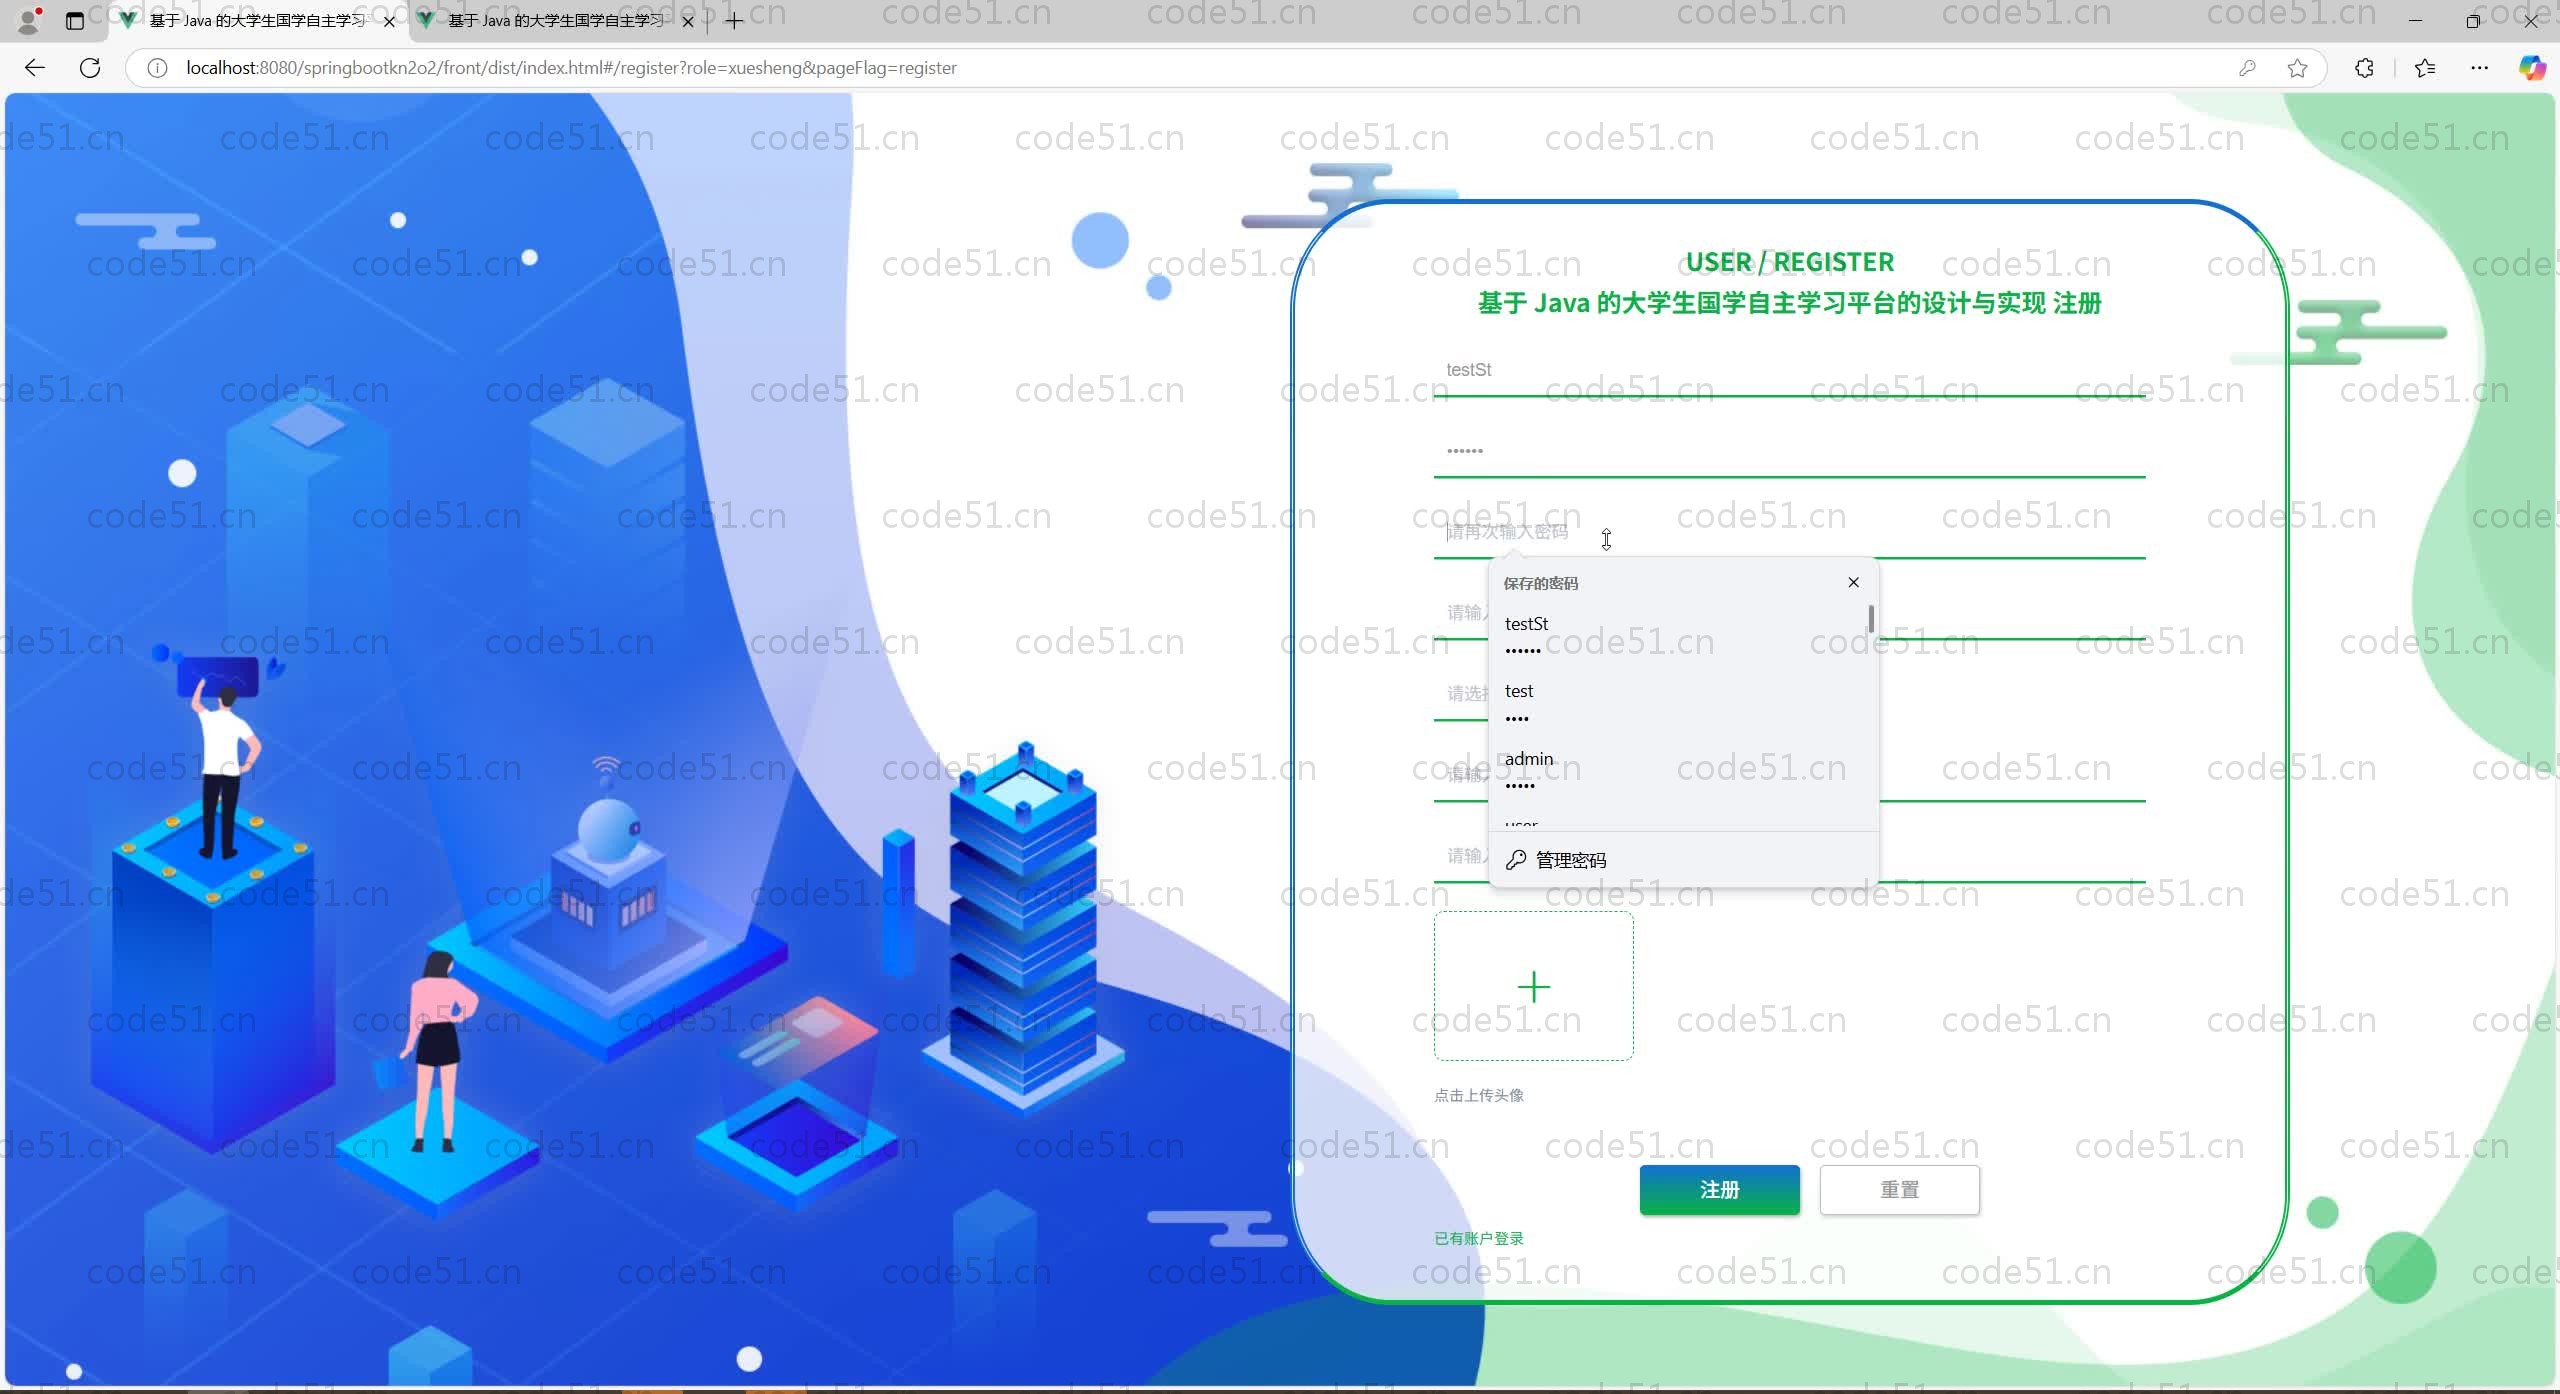The width and height of the screenshot is (2560, 1394).
Task: Open the browser extensions menu
Action: click(x=2364, y=68)
